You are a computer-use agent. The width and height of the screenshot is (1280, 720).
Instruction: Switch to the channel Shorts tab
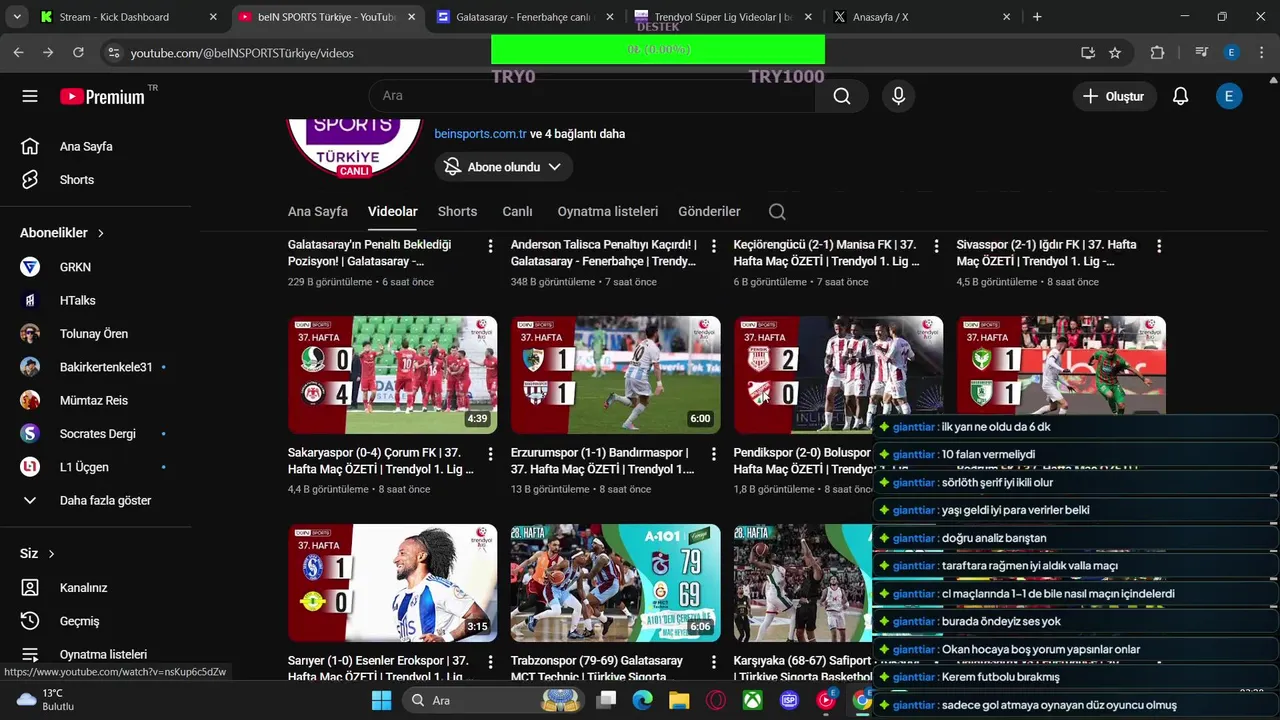click(x=457, y=211)
